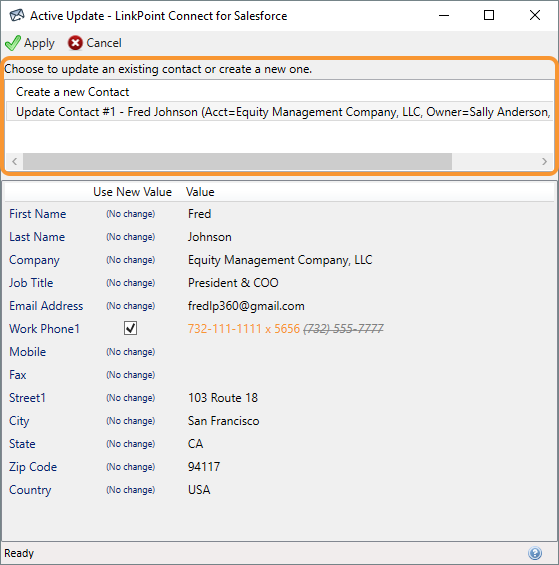Viewport: 559px width, 565px height.
Task: Click (No change) in the Country row
Action: click(130, 490)
